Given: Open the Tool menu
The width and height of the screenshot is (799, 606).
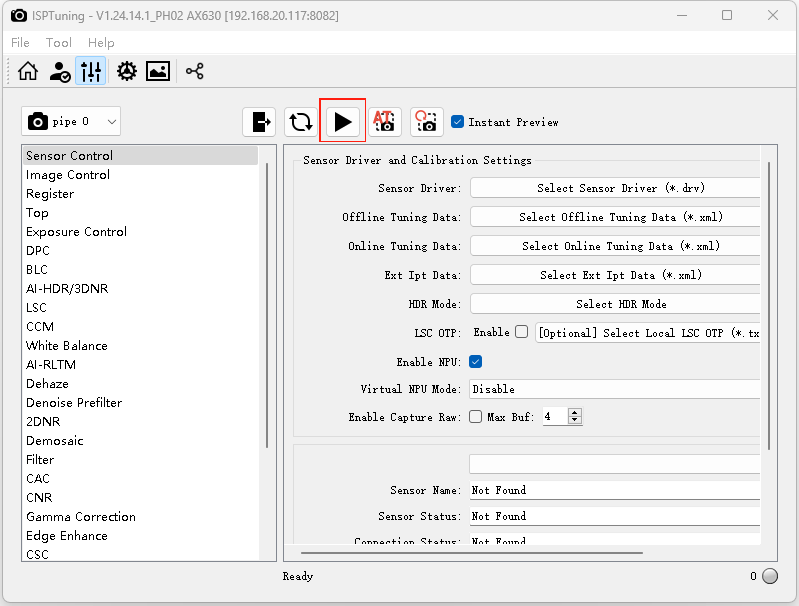Looking at the screenshot, I should (59, 43).
